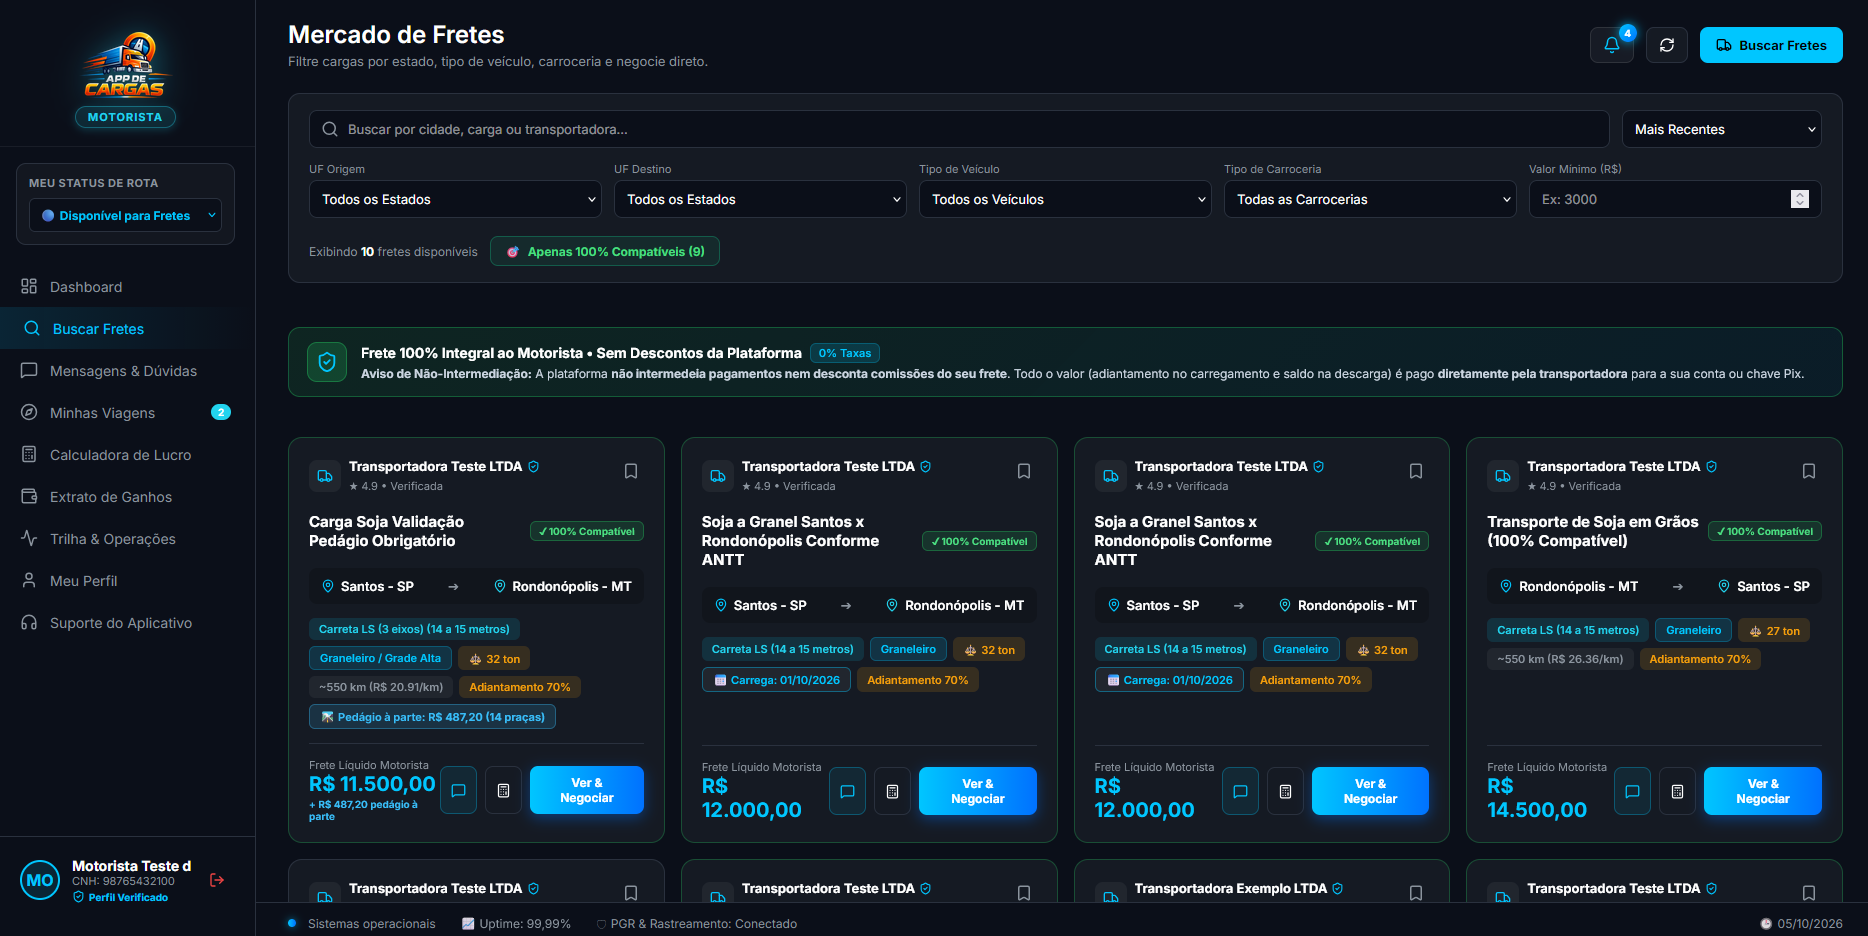
Task: Click PGR & Rastreamento: Conectado status
Action: [x=697, y=924]
